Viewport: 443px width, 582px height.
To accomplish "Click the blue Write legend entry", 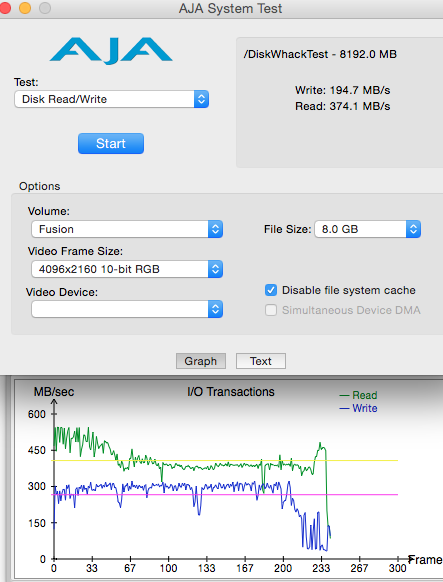I will 358,408.
